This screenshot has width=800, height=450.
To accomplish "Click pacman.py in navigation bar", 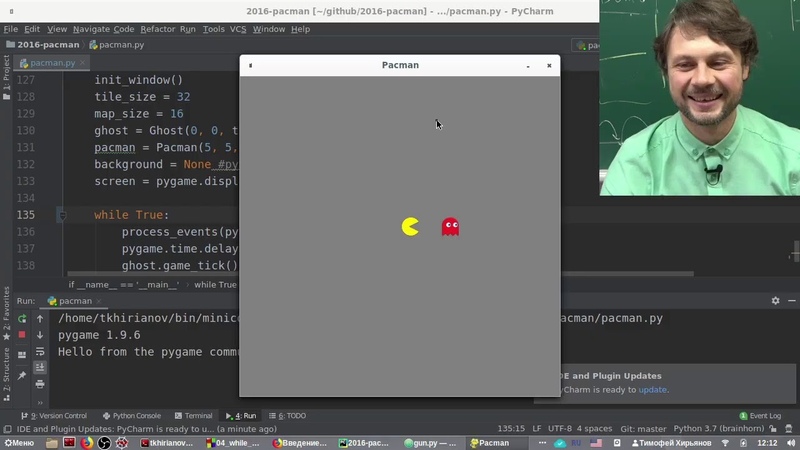I will pos(117,45).
